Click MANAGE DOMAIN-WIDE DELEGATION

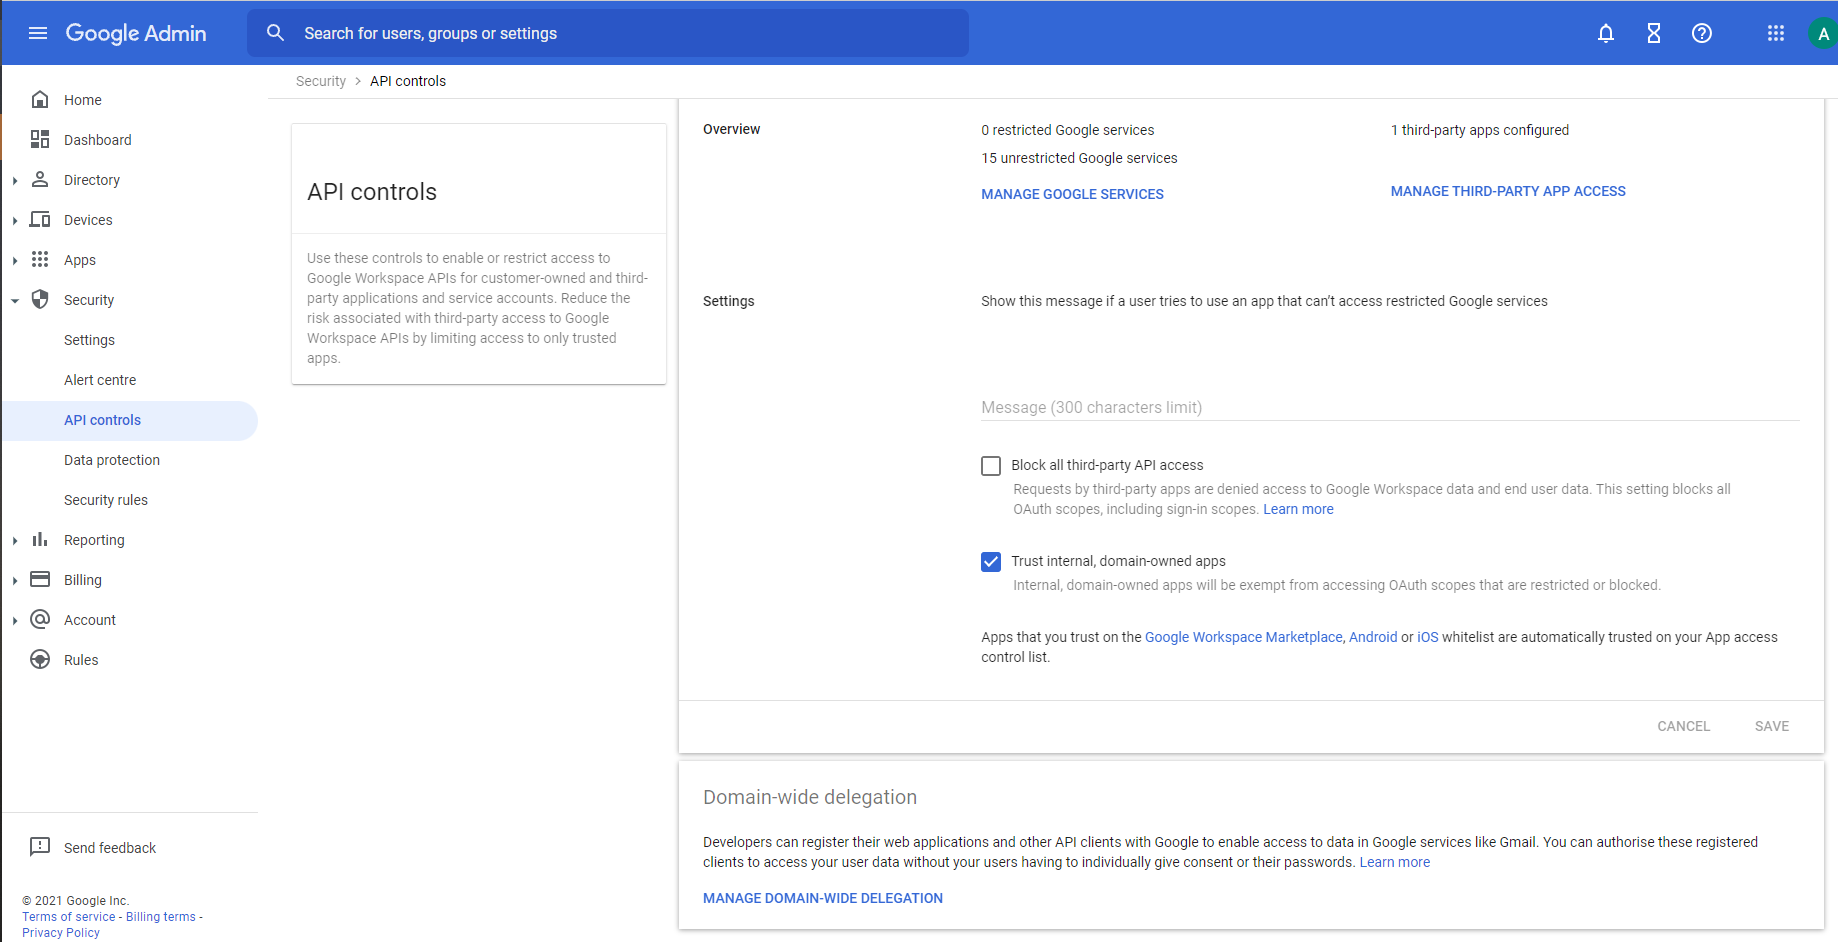[x=823, y=898]
